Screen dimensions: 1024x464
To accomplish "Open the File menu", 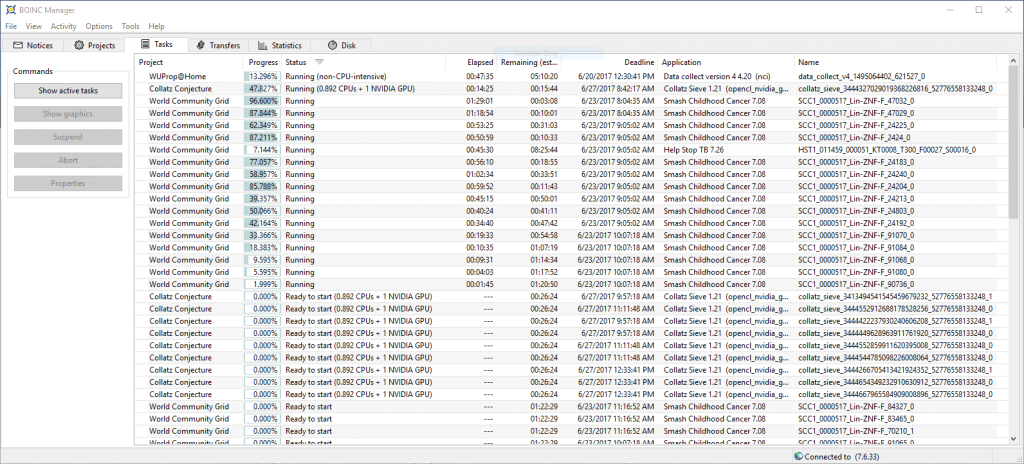I will 11,26.
